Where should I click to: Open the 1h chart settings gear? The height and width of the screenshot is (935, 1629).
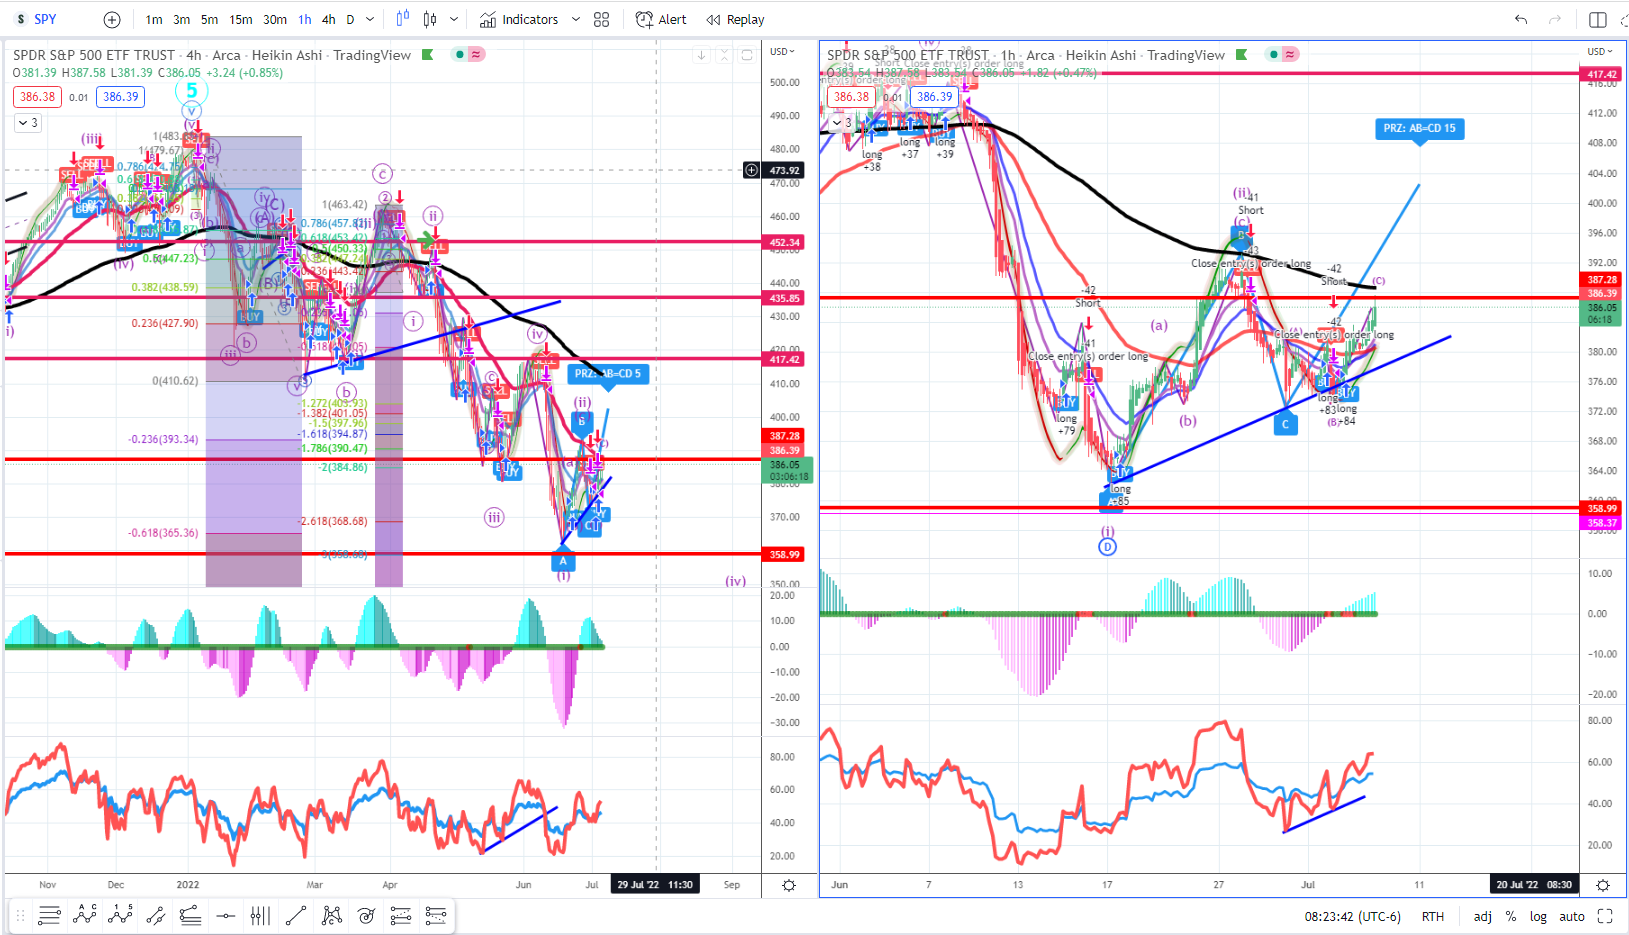pos(1603,885)
